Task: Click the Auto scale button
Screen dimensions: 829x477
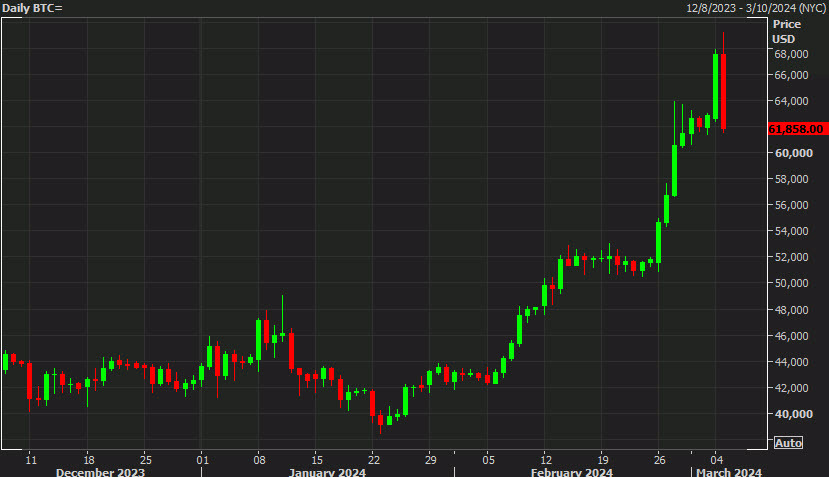Action: 788,443
